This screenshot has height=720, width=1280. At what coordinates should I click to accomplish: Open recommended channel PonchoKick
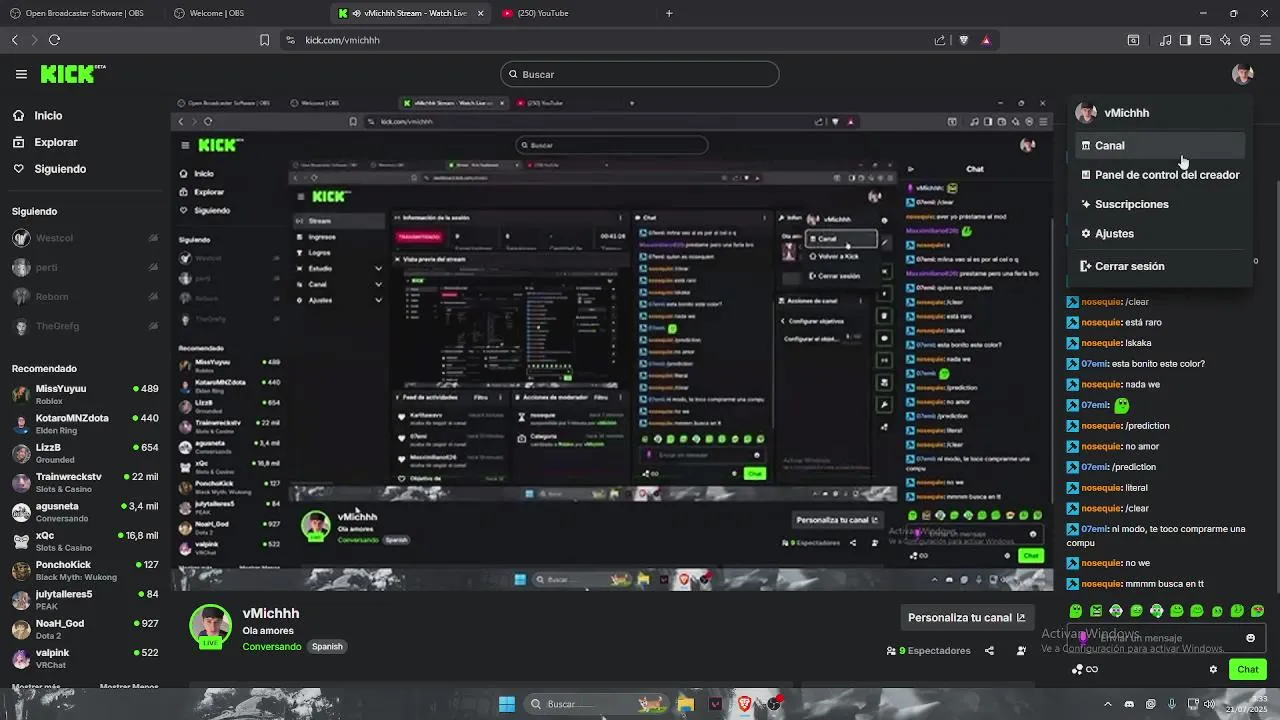(85, 570)
